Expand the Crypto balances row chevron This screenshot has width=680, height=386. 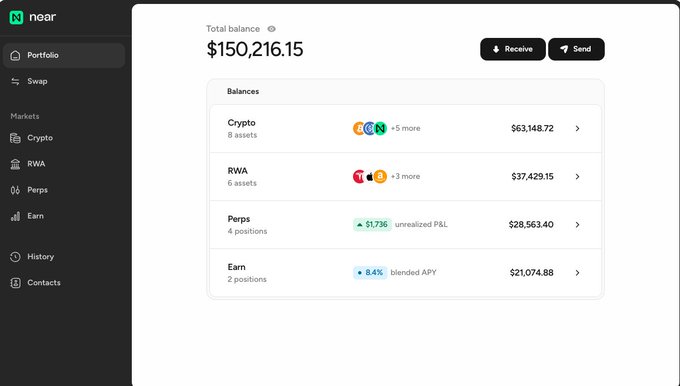coord(577,128)
